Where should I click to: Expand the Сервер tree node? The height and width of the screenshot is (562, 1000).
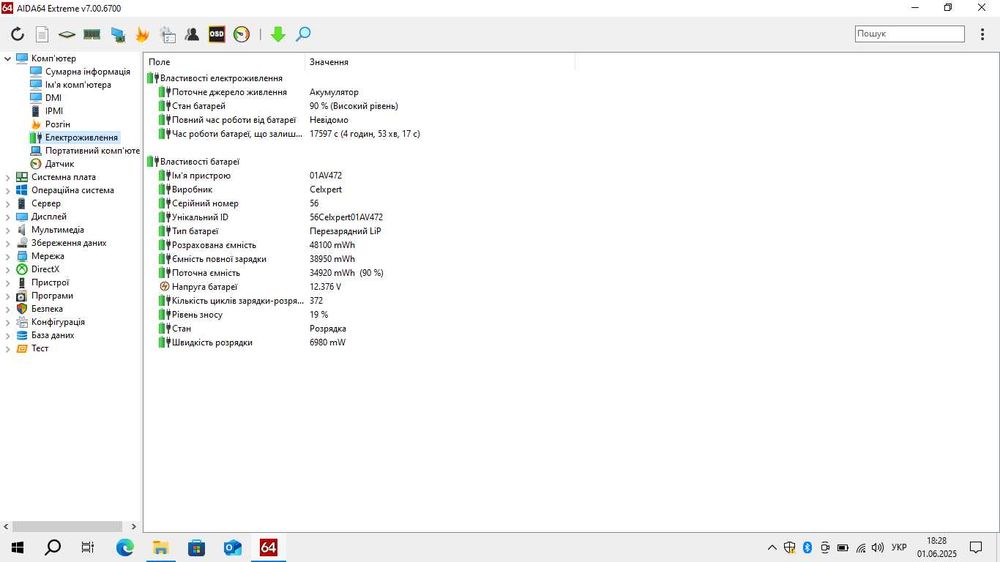pyautogui.click(x=8, y=203)
